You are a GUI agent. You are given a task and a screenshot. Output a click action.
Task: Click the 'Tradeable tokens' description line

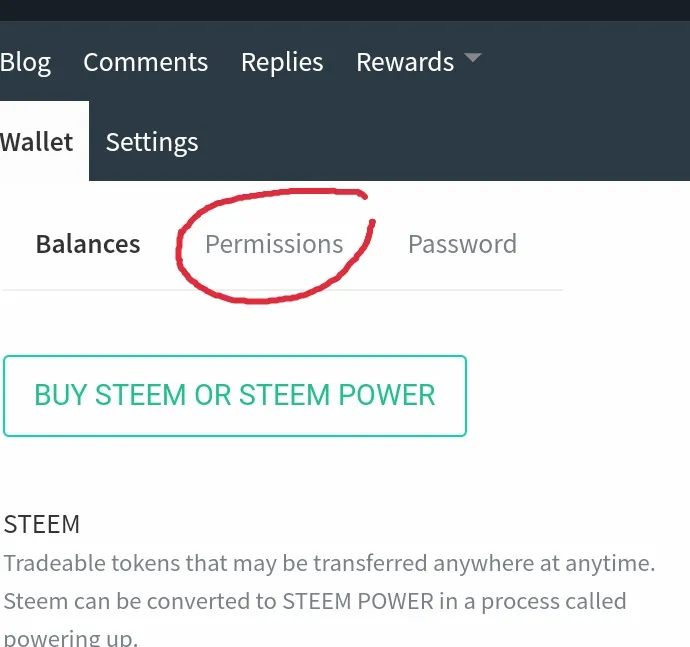tap(330, 563)
